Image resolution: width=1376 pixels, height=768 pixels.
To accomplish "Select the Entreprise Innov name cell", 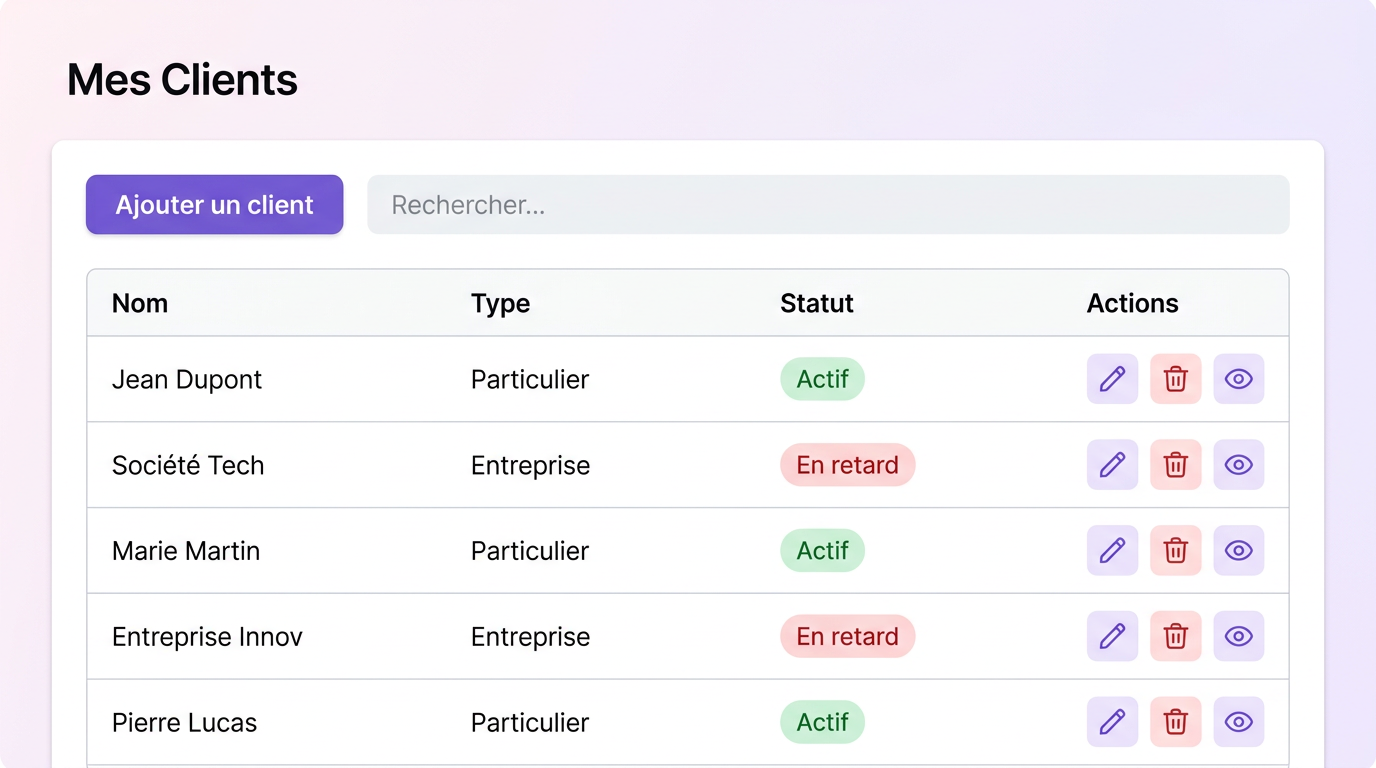I will pyautogui.click(x=207, y=636).
